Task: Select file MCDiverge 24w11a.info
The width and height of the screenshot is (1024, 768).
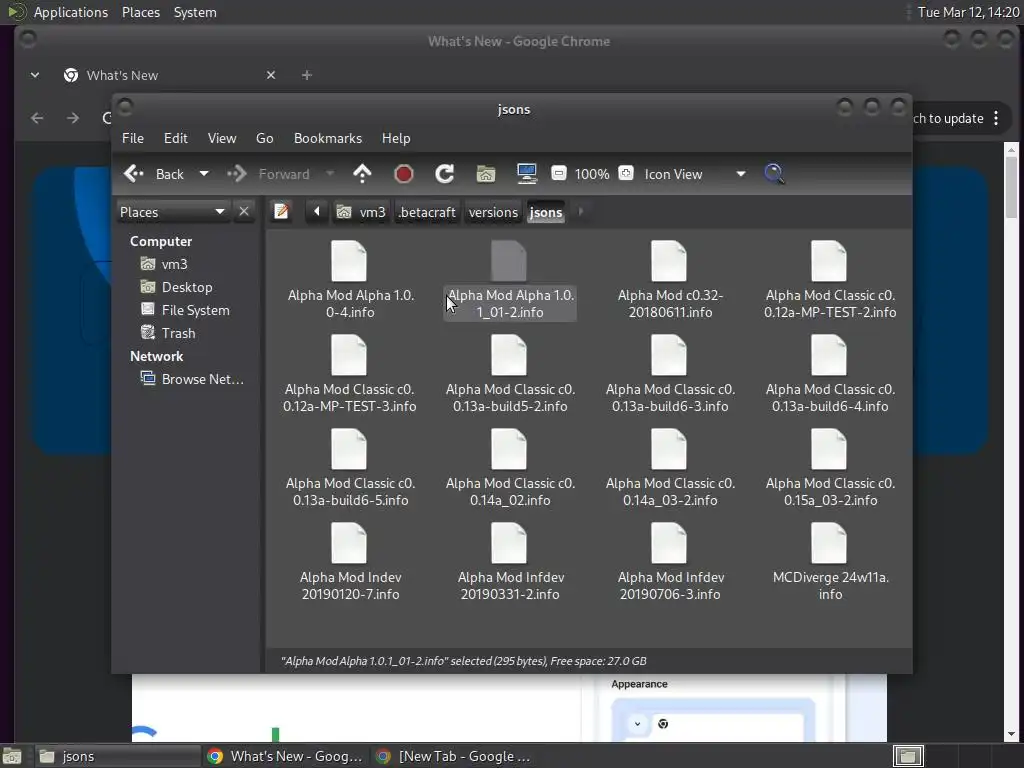Action: tap(829, 562)
